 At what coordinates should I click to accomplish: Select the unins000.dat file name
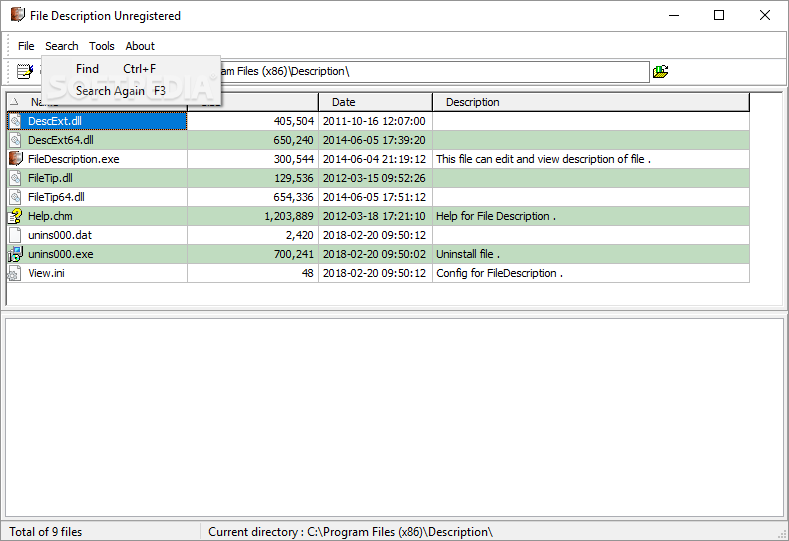[60, 236]
